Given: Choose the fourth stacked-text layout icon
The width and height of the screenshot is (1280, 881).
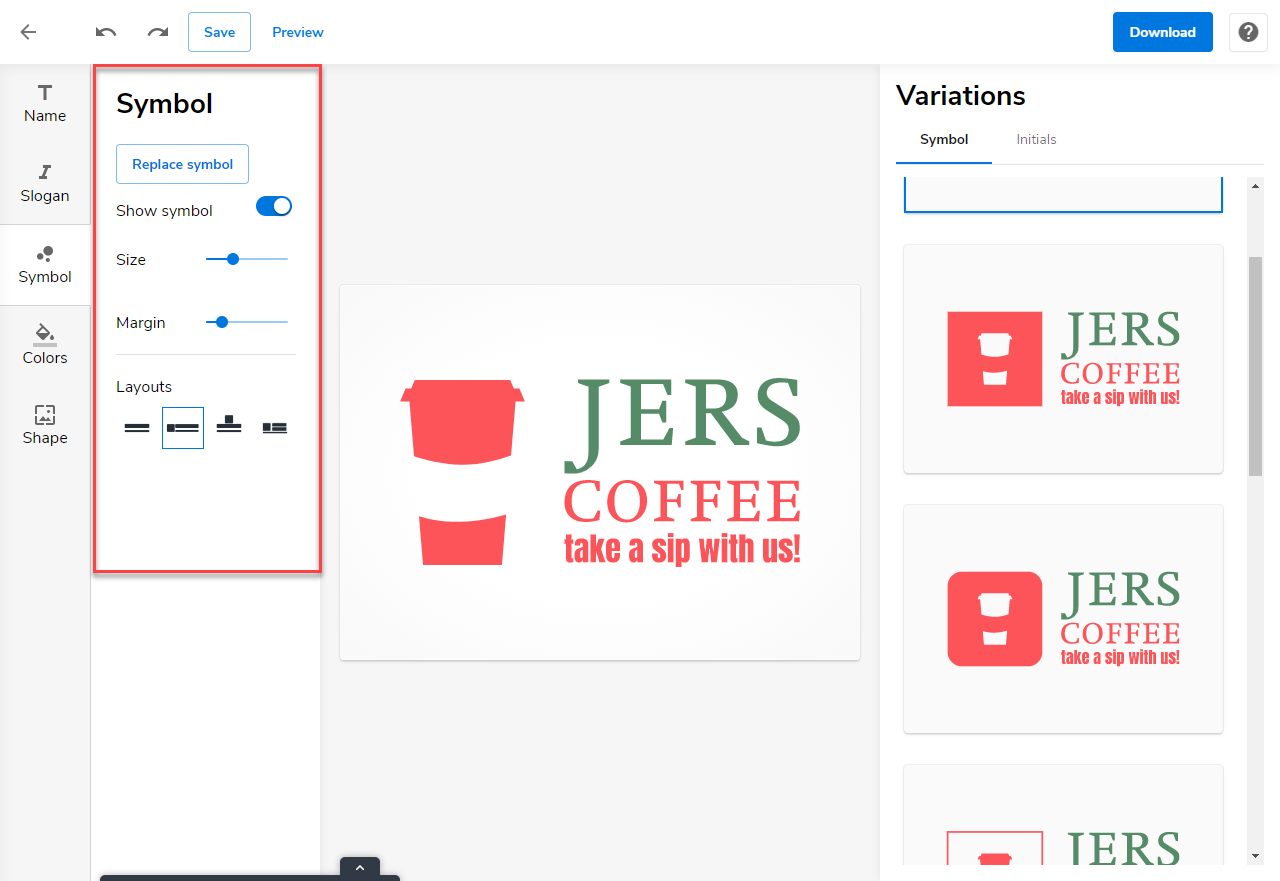Looking at the screenshot, I should (x=275, y=428).
